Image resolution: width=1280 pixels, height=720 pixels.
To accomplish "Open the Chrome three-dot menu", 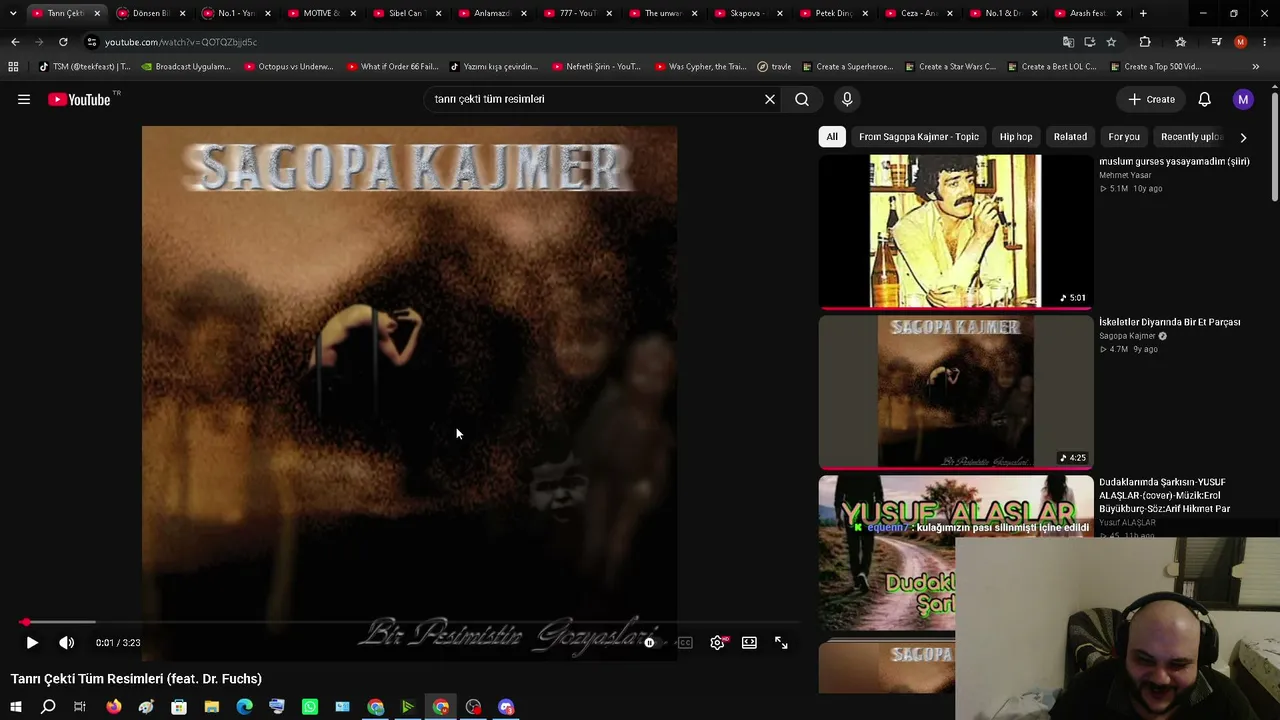I will coord(1265,42).
